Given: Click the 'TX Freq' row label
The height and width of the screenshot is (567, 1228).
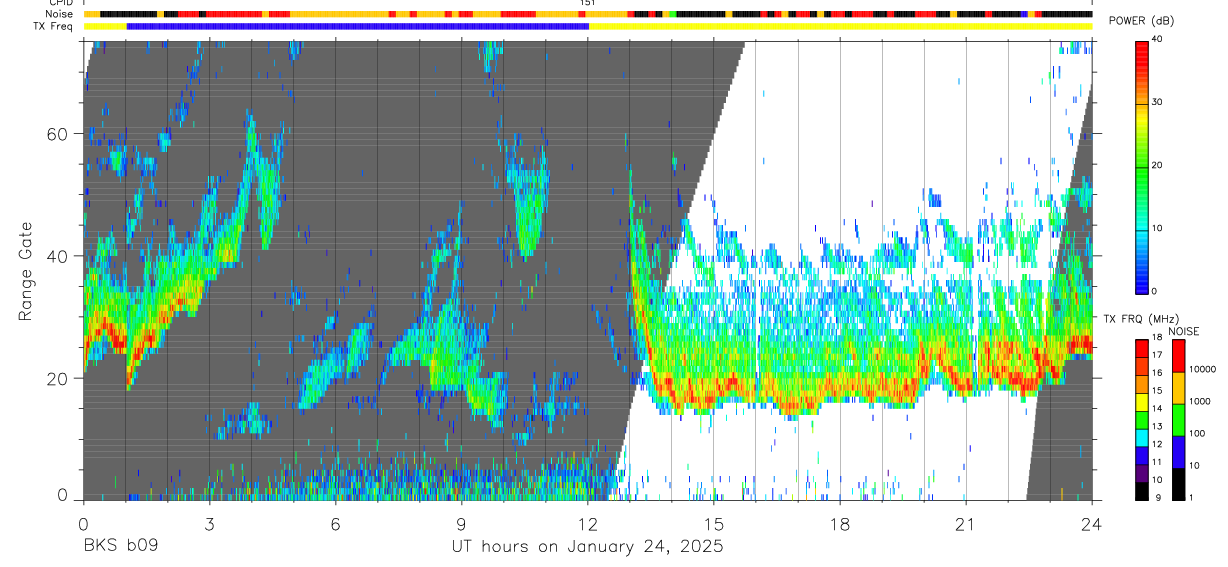Looking at the screenshot, I should coord(52,26).
